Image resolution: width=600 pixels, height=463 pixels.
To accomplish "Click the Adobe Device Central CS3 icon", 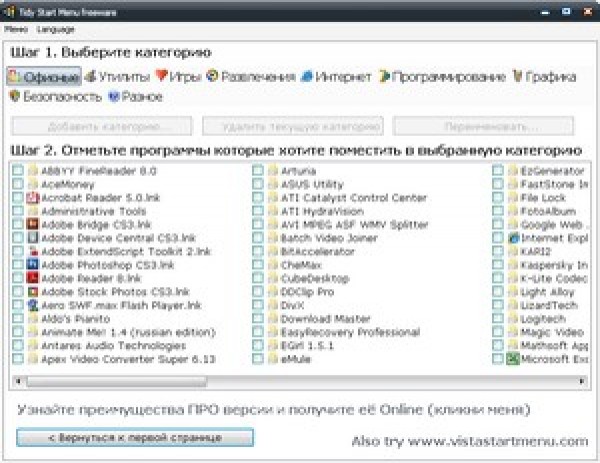I will (x=33, y=238).
